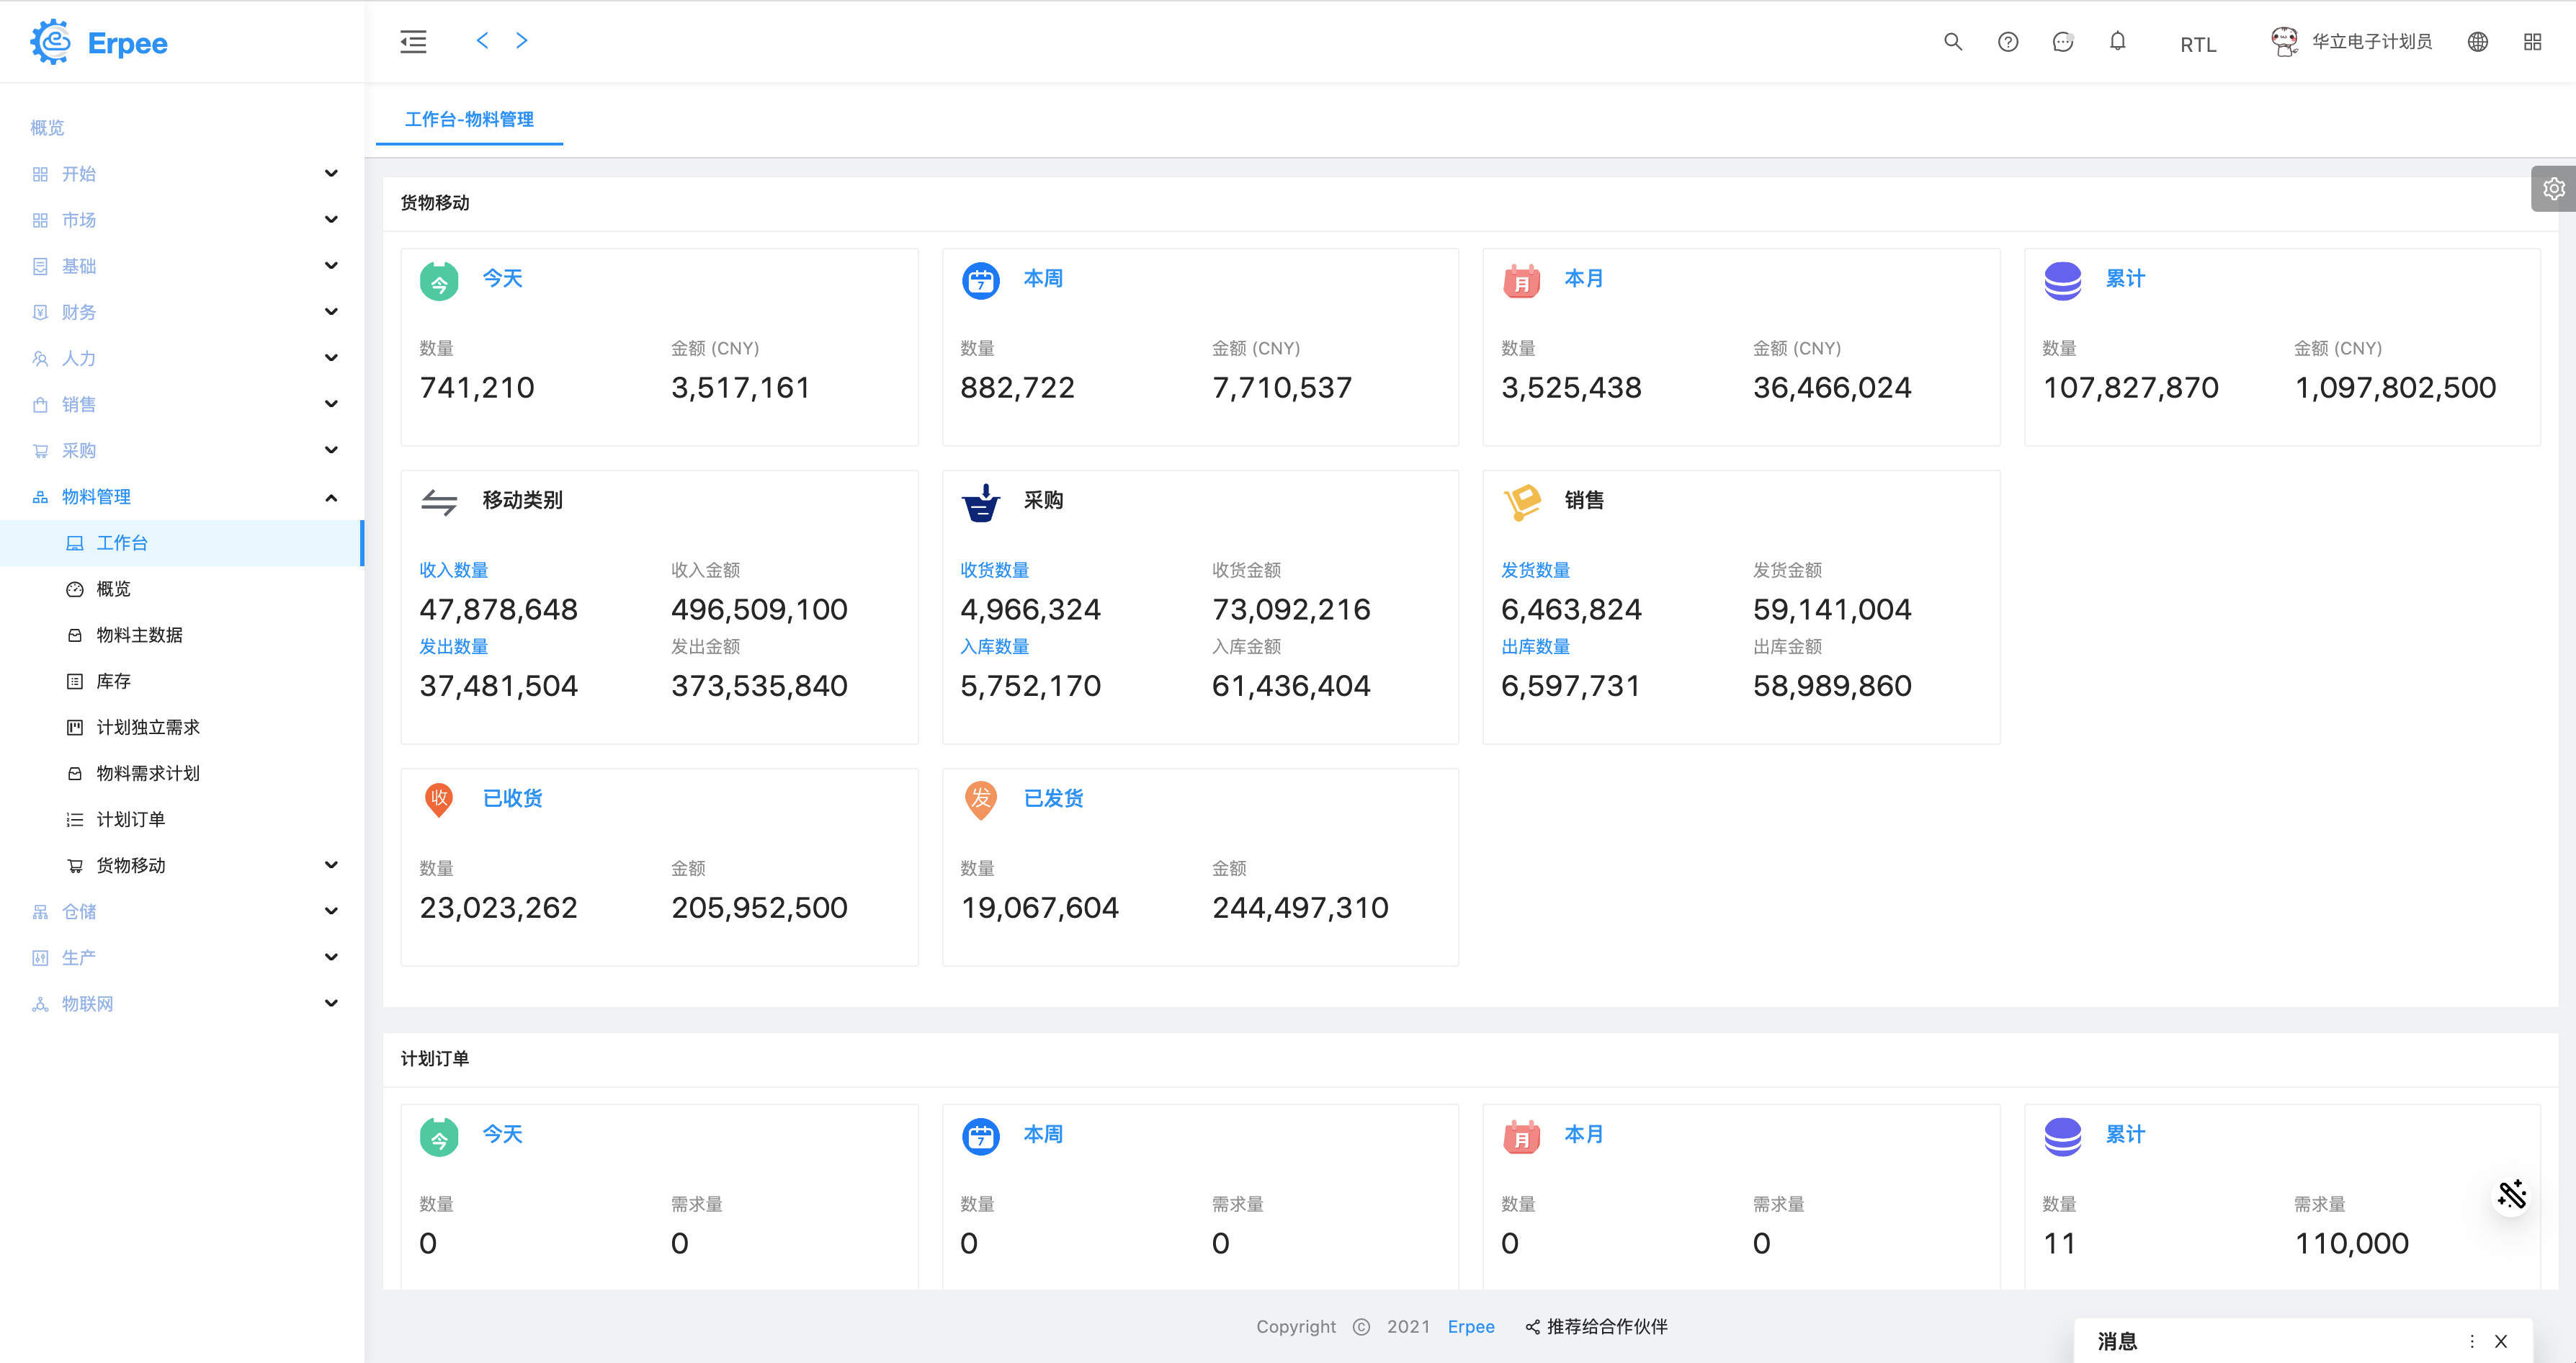The width and height of the screenshot is (2576, 1363).
Task: Open the 库存 menu item
Action: pos(113,681)
